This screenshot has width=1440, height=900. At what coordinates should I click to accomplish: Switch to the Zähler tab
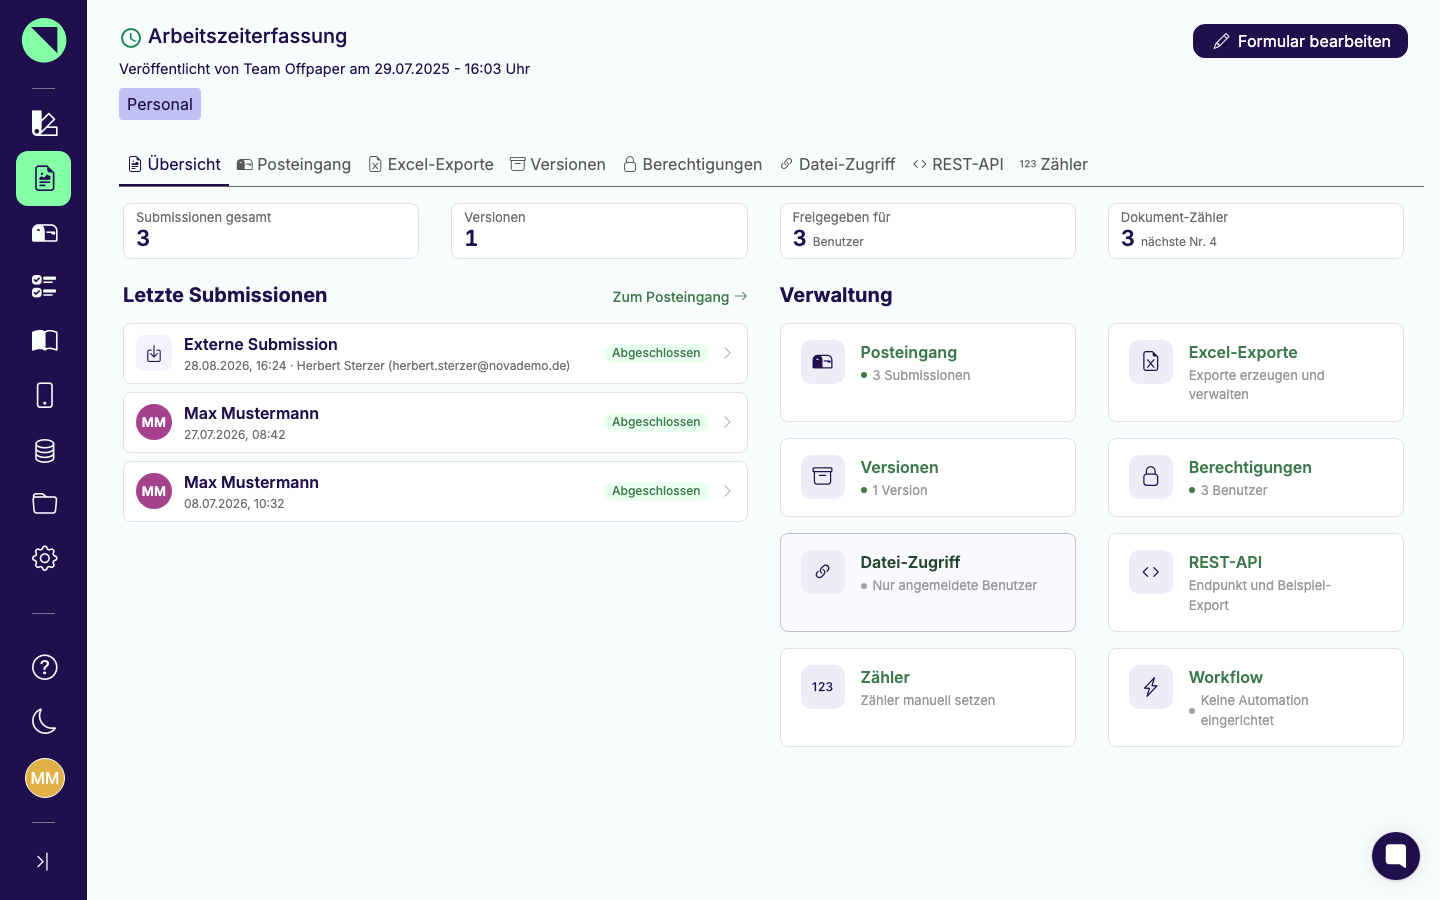(1054, 164)
